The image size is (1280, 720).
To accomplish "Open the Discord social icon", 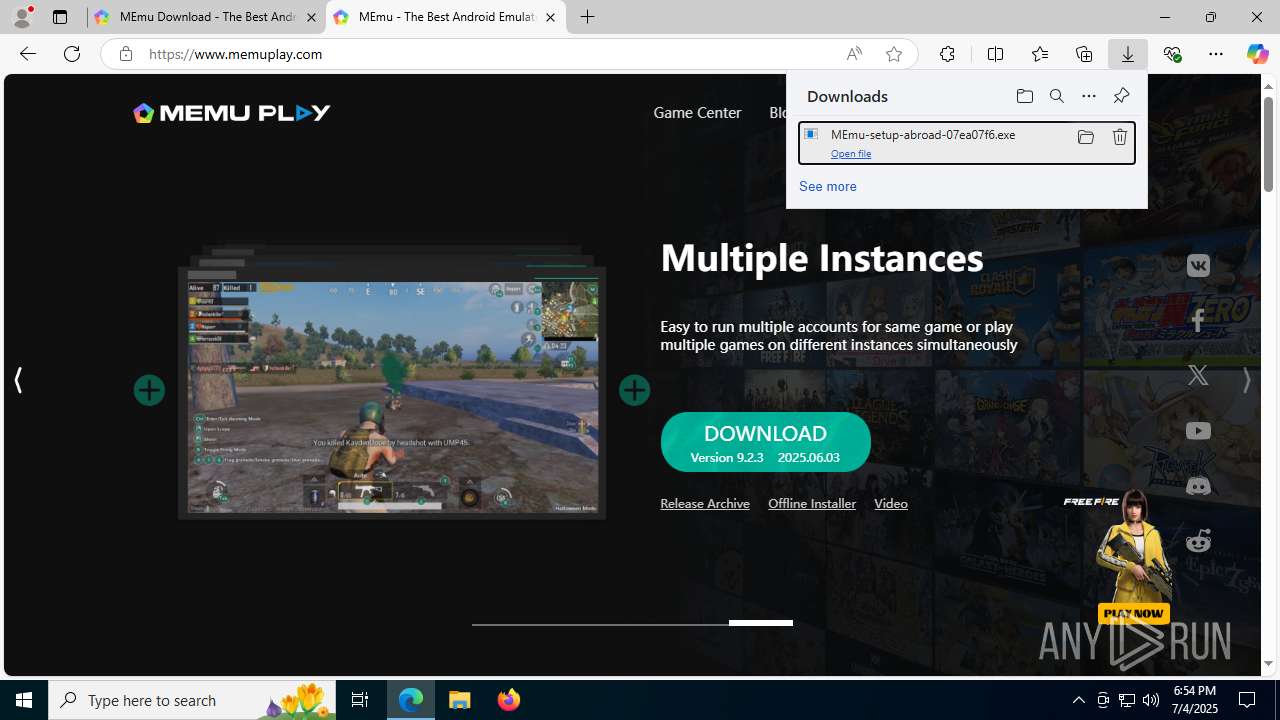I will click(x=1198, y=486).
